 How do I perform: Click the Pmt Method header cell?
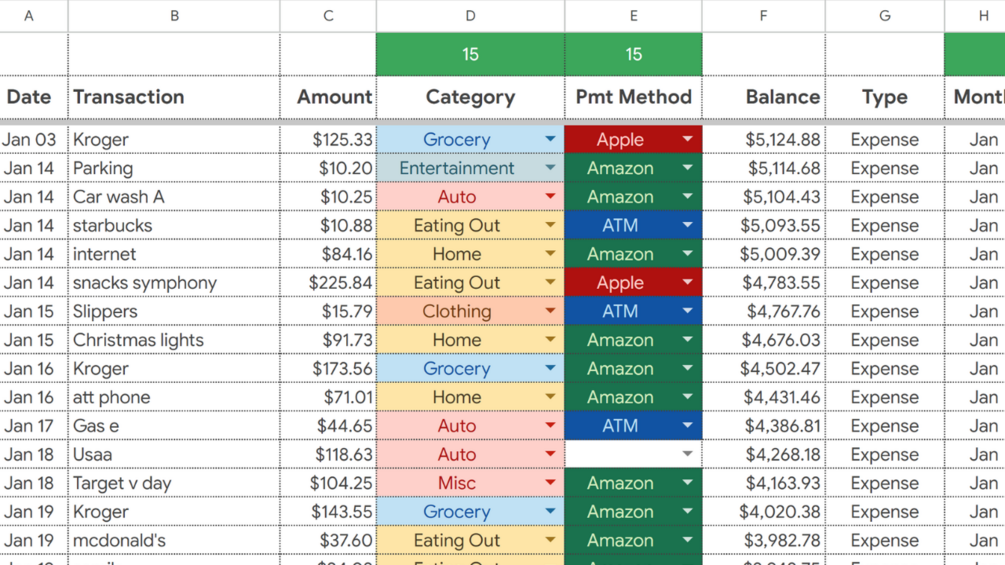633,97
